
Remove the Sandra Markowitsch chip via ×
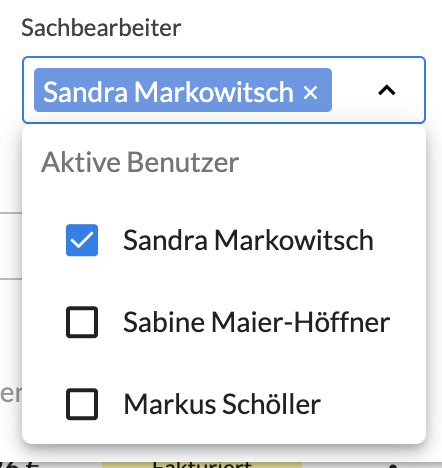(x=310, y=92)
